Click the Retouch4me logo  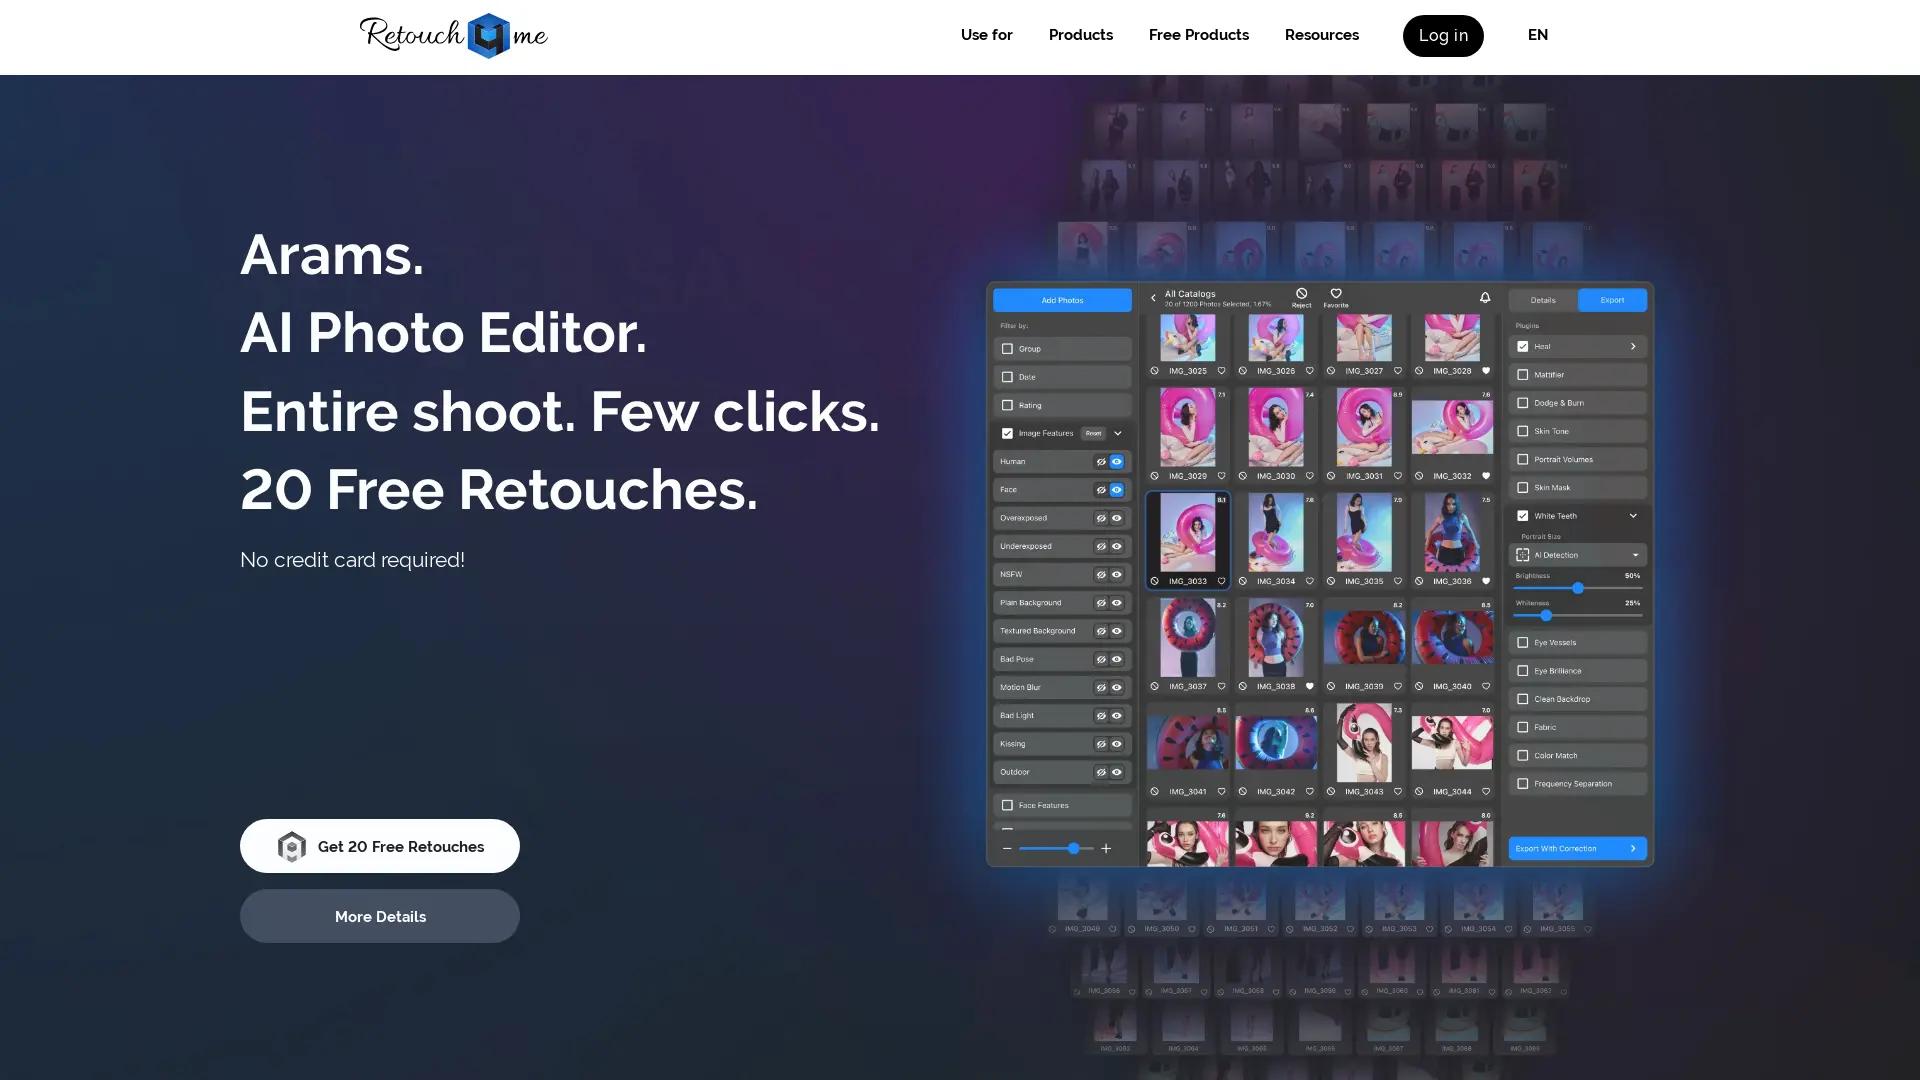click(452, 35)
